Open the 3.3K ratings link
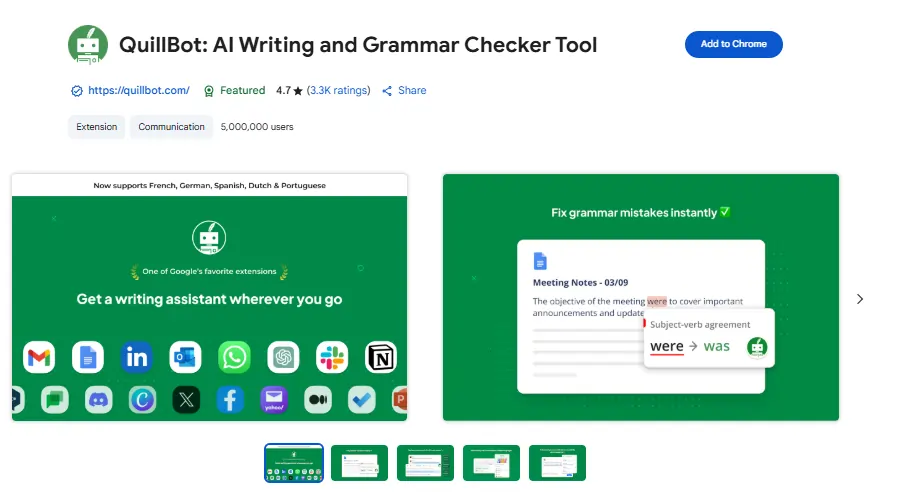The width and height of the screenshot is (922, 502). [338, 91]
